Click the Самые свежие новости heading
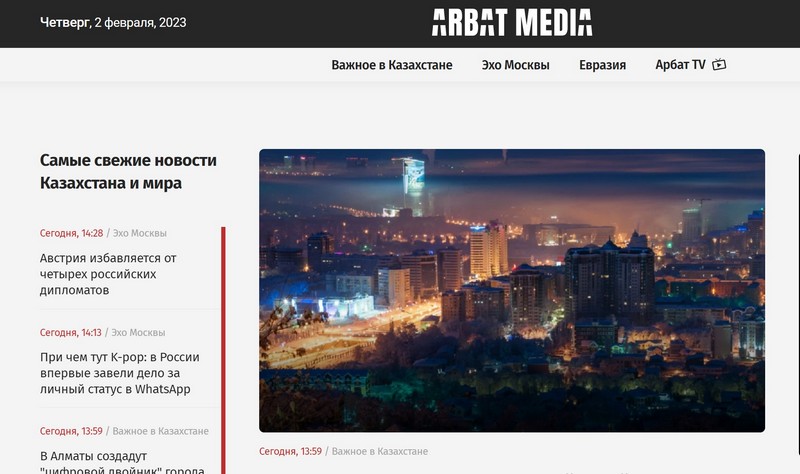 click(128, 171)
